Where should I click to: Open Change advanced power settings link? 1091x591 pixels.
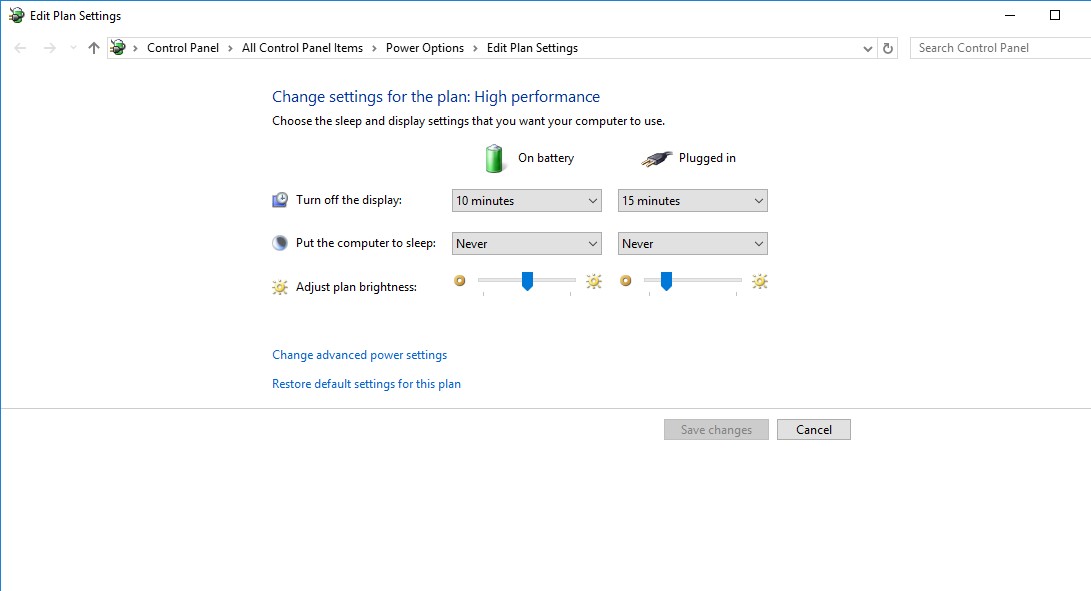click(x=360, y=355)
